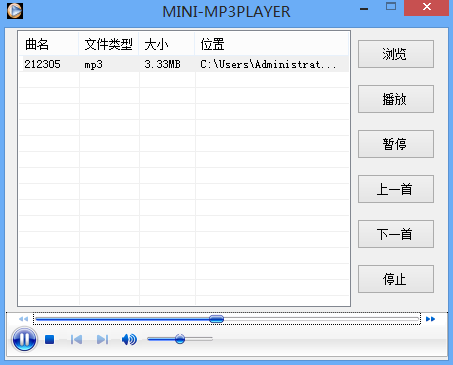Select the song named 212305
This screenshot has width=453, height=365.
42,64
